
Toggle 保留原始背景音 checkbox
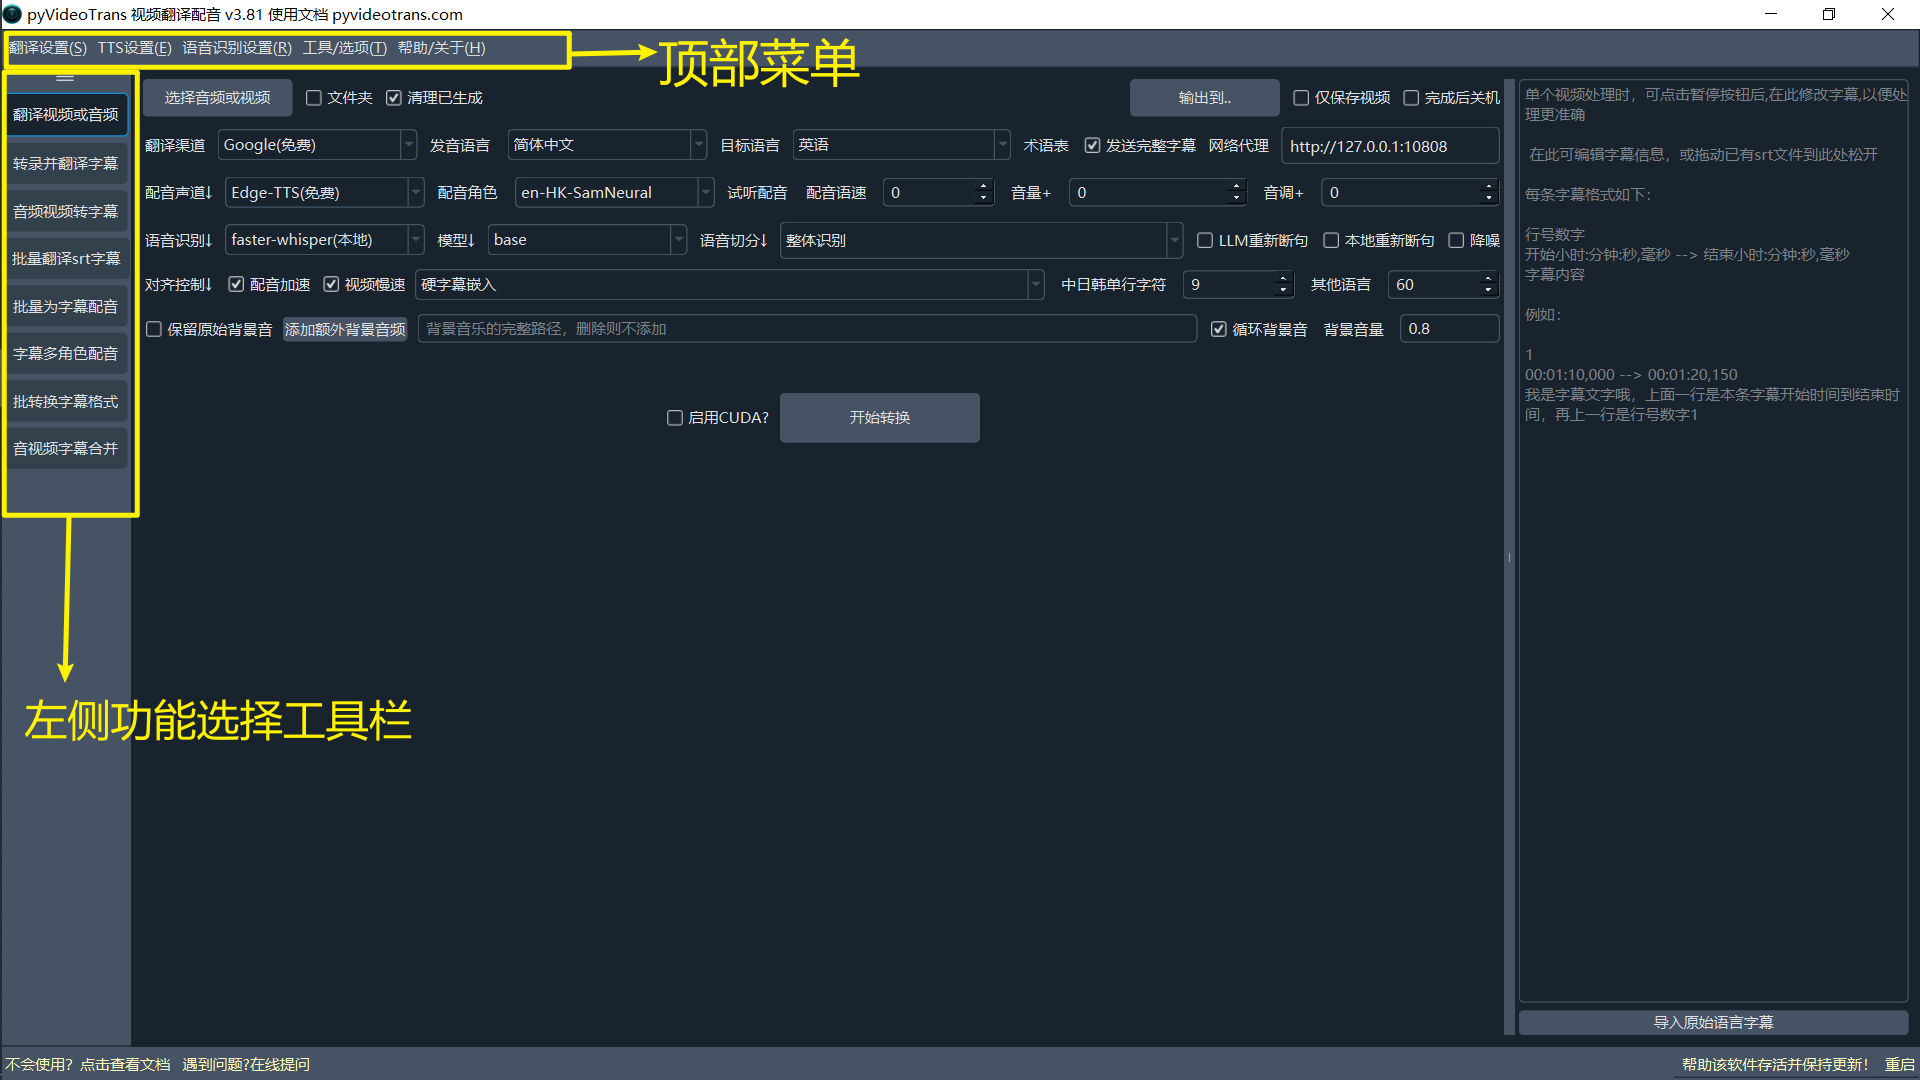[154, 329]
